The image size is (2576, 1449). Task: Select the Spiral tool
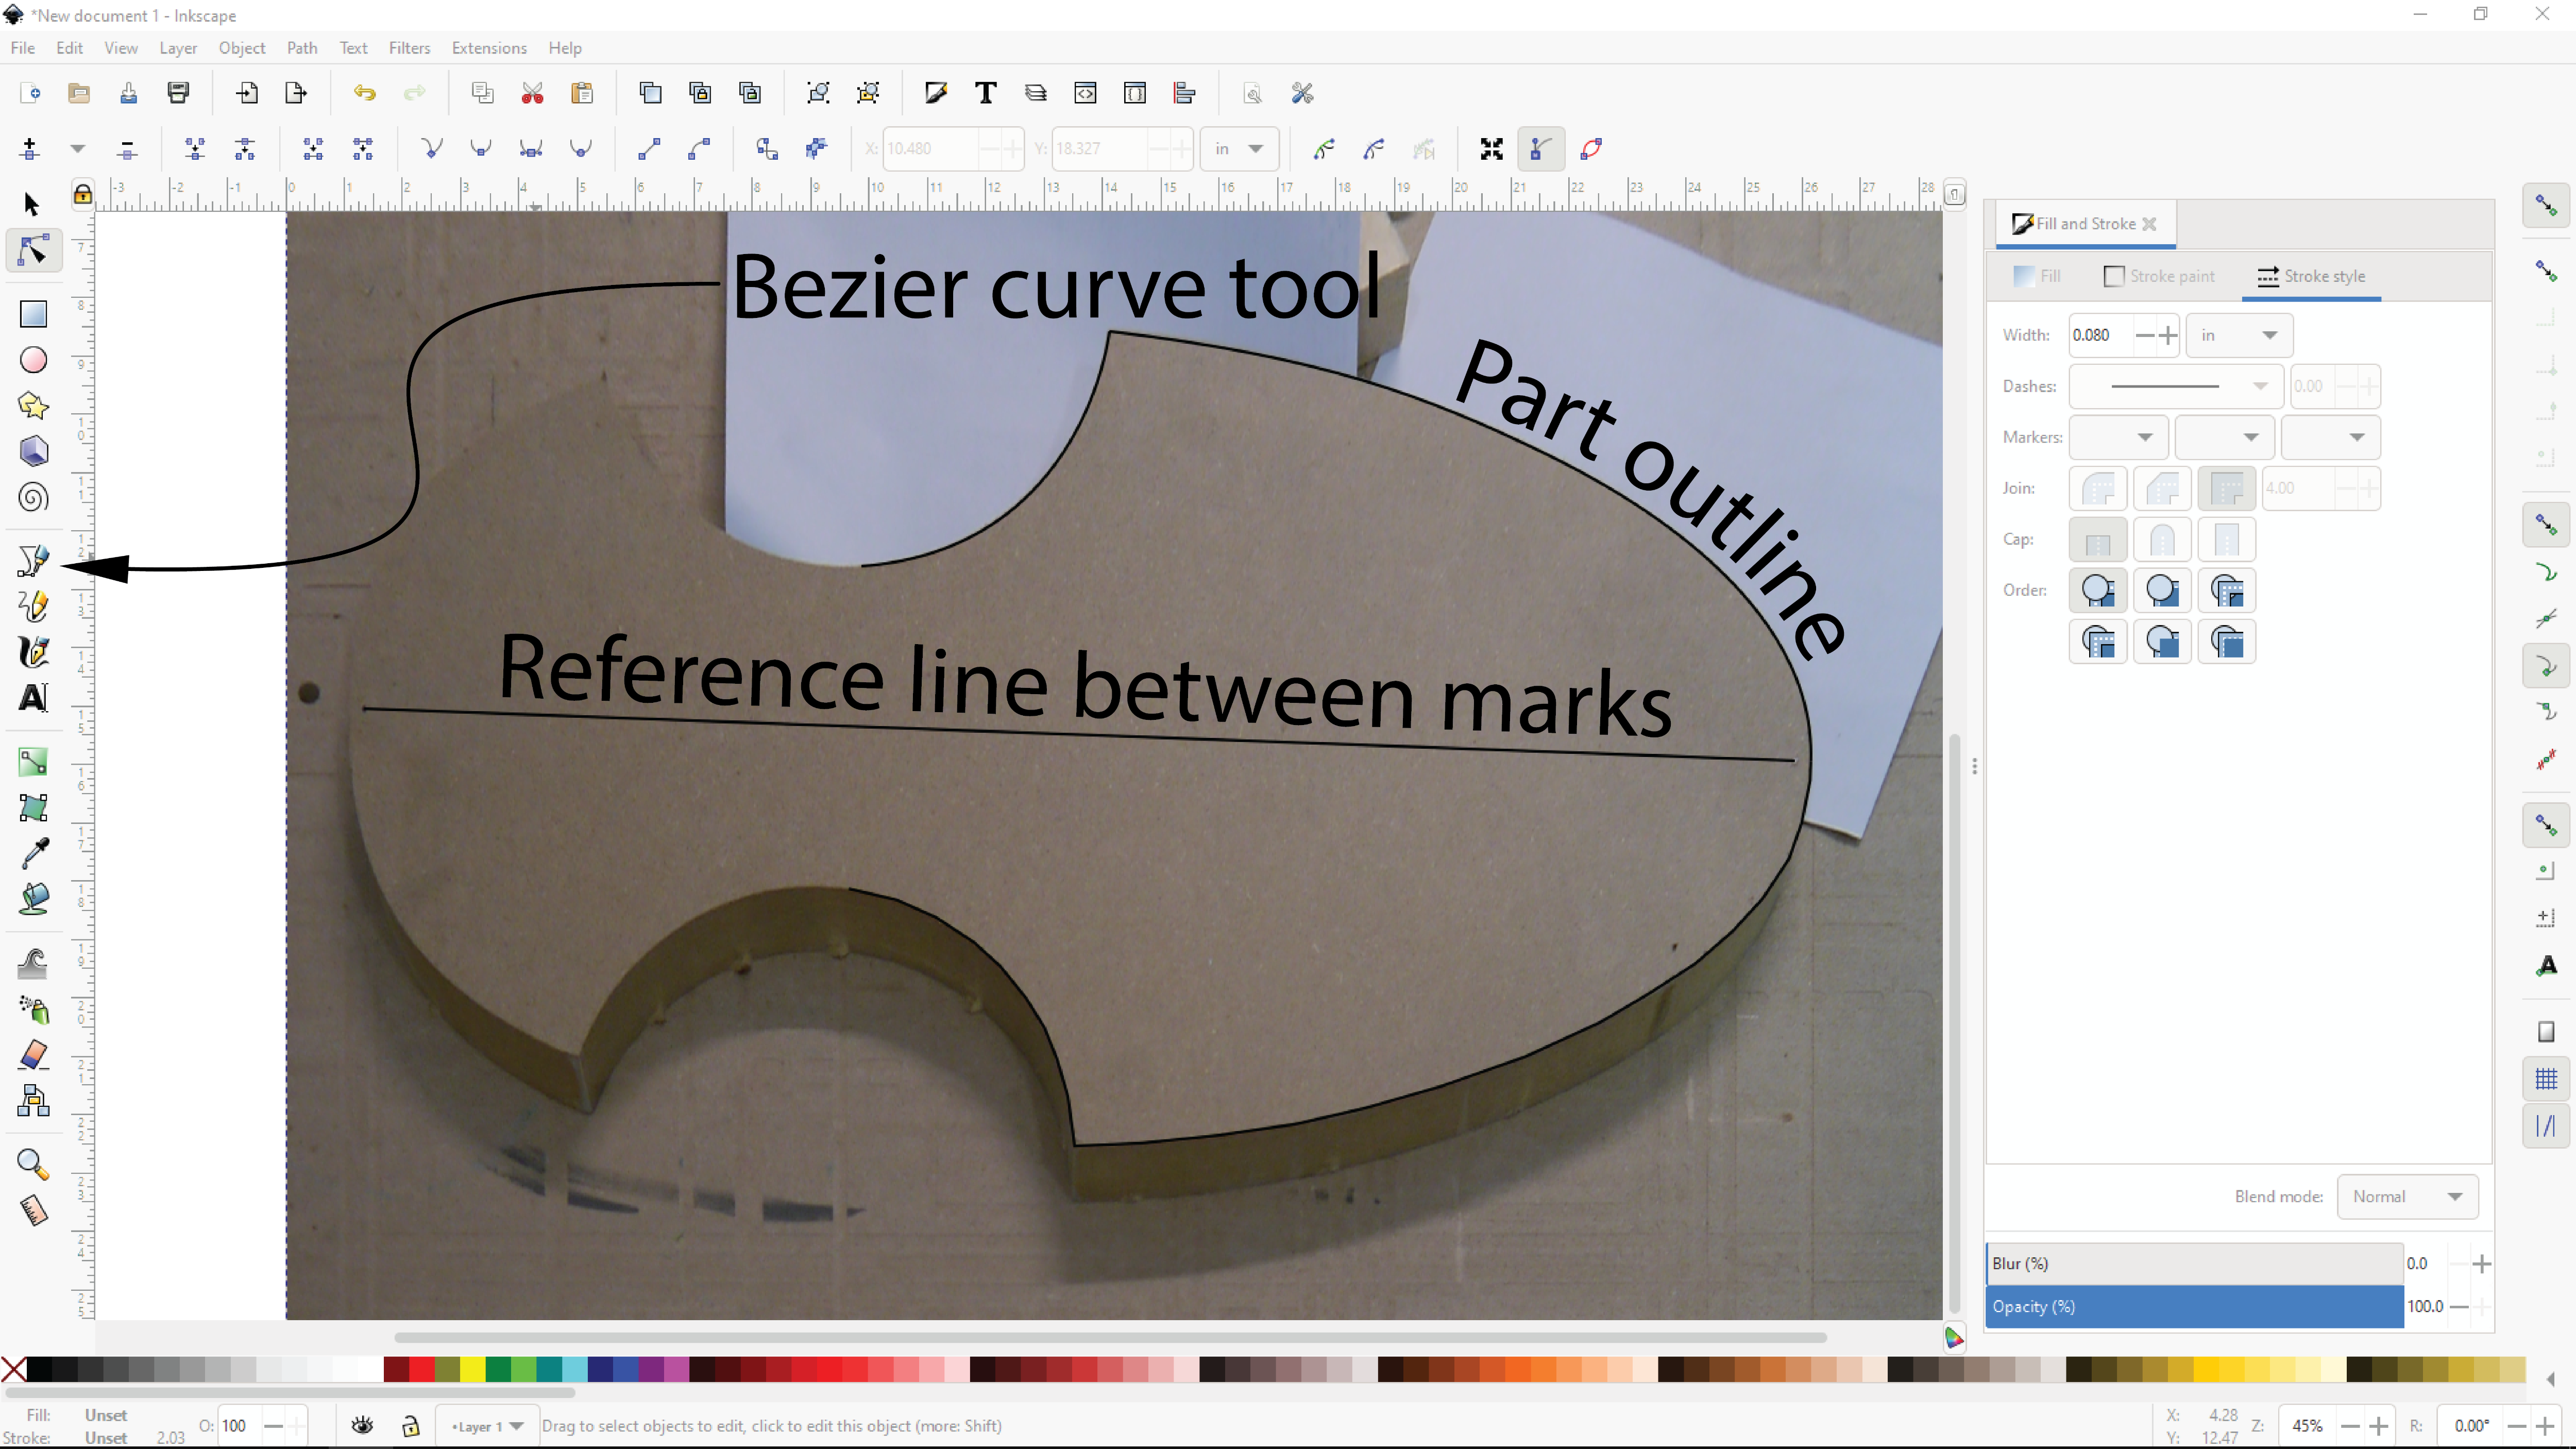coord(33,498)
